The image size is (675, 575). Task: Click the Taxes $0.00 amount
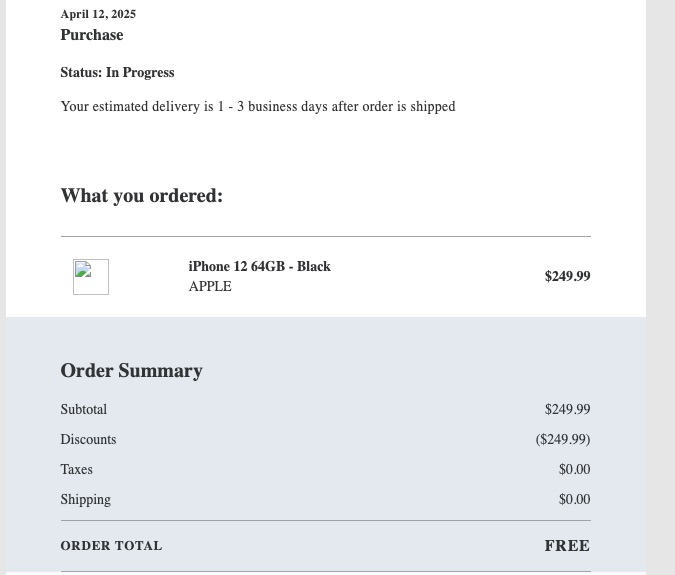point(574,470)
